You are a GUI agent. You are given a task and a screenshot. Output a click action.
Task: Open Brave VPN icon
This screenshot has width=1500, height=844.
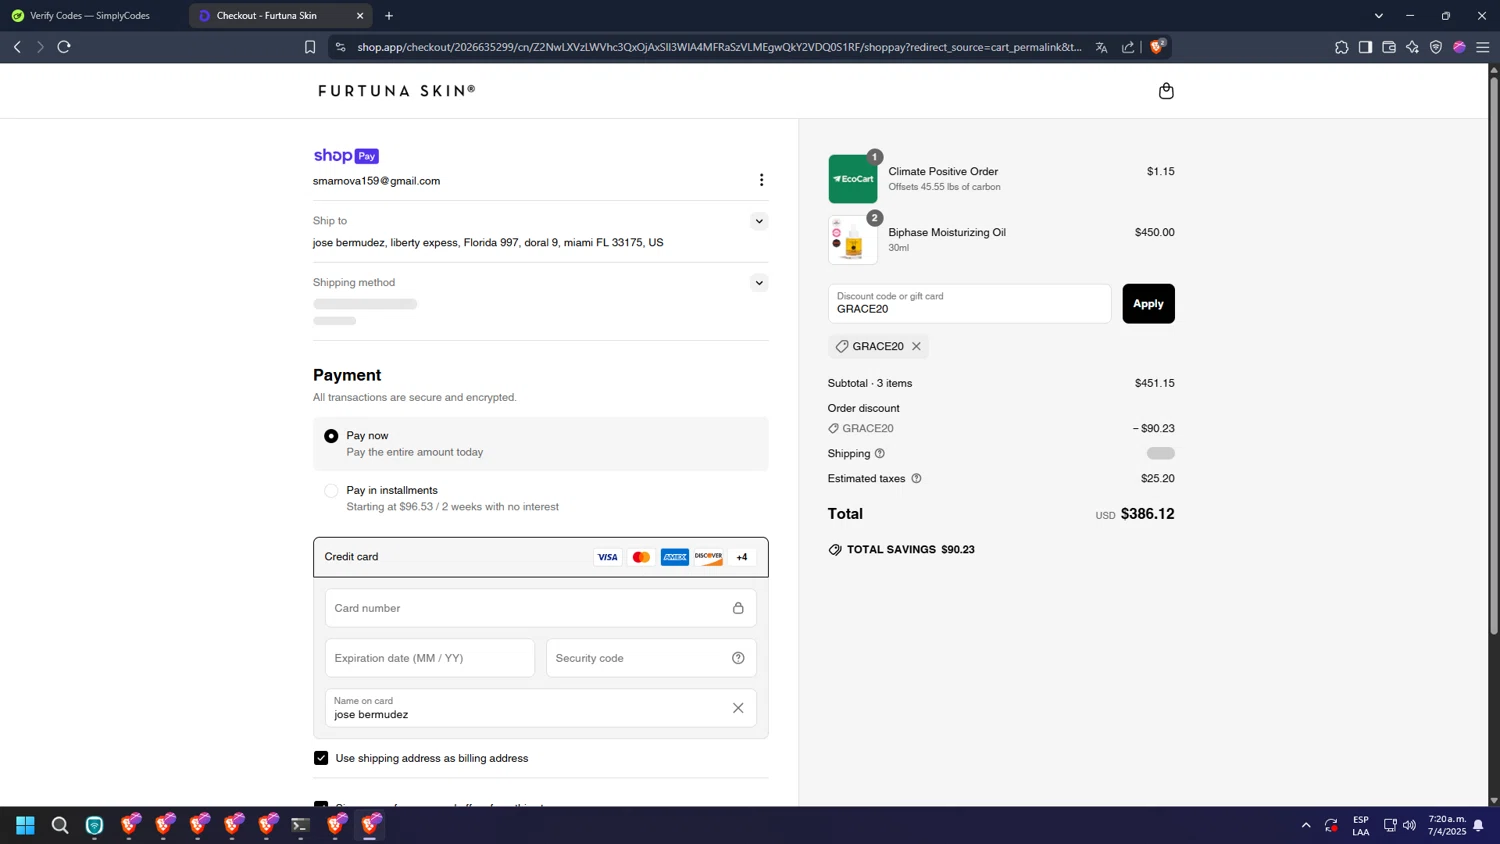click(1436, 47)
